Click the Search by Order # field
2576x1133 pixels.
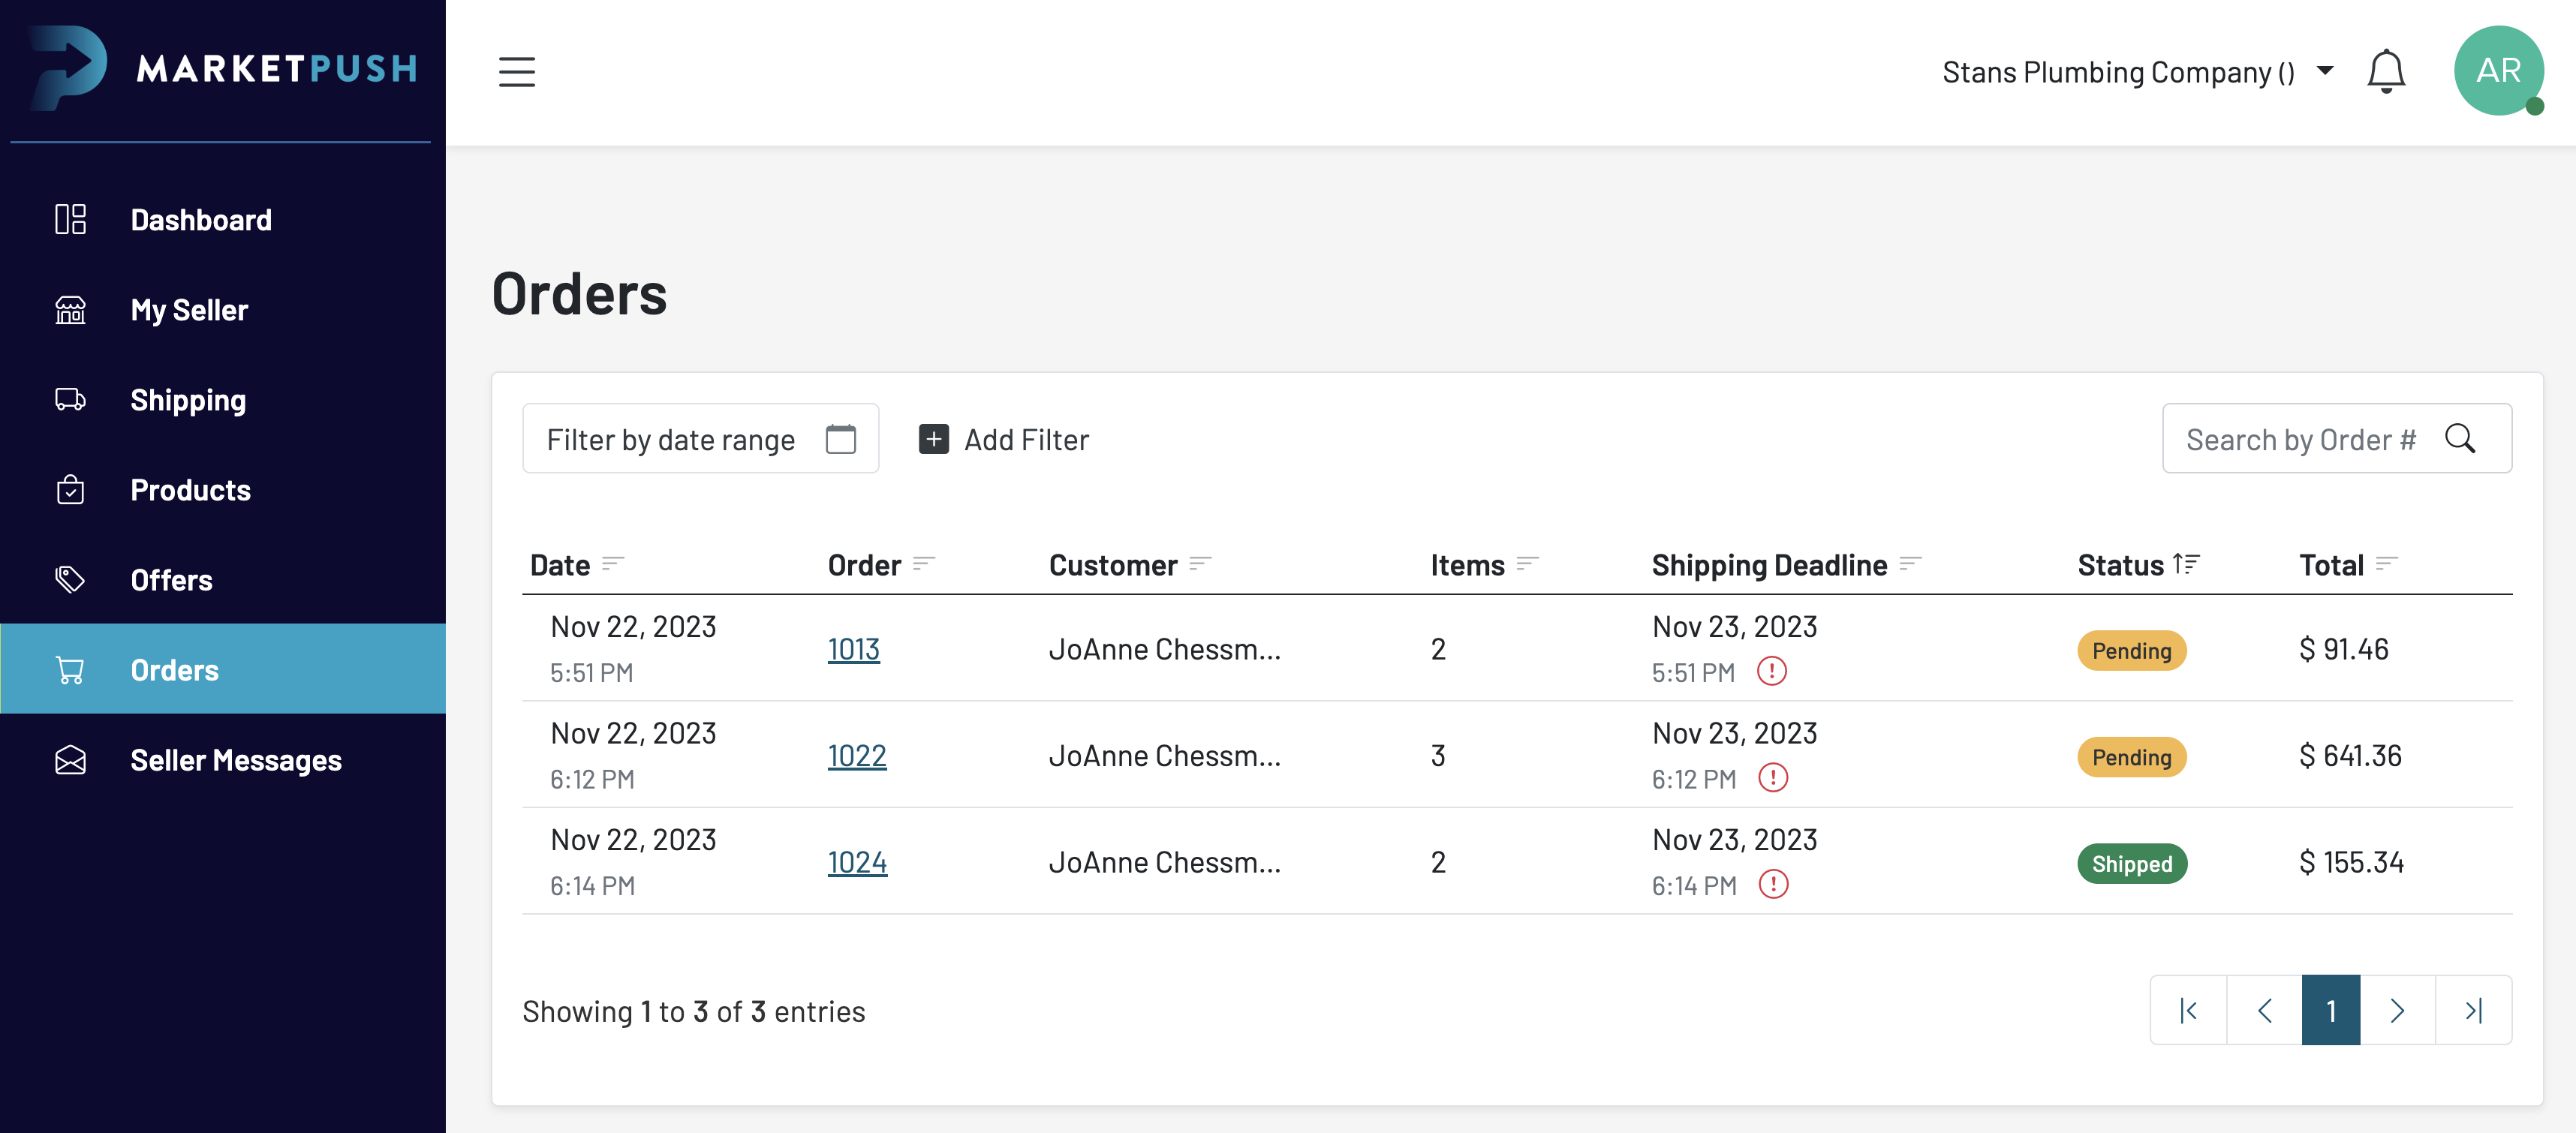[2299, 439]
